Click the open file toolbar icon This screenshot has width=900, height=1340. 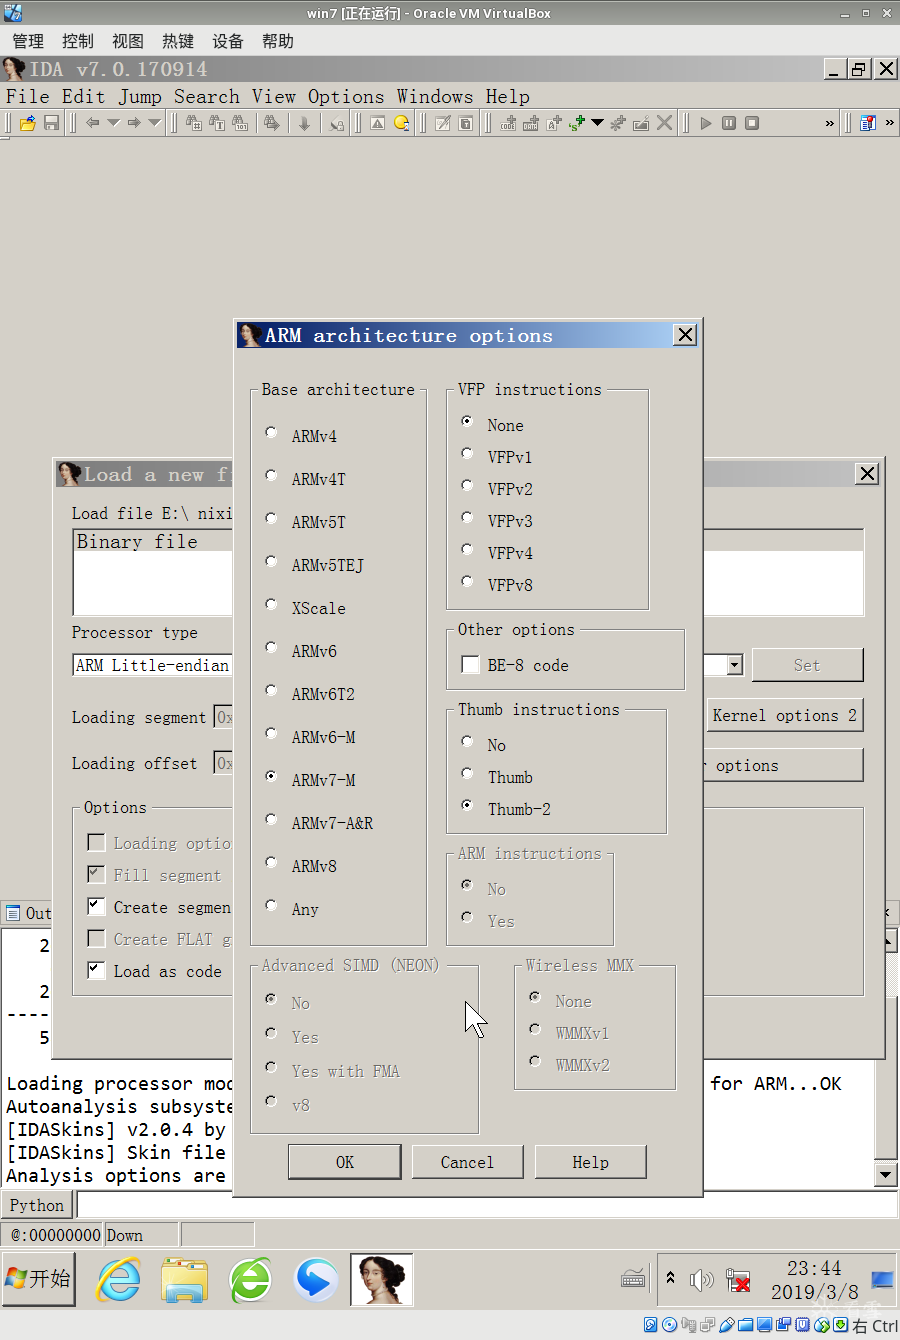click(x=27, y=123)
